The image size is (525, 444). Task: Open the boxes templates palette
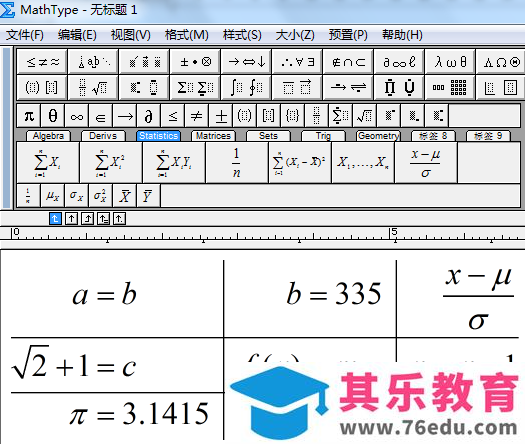501,87
